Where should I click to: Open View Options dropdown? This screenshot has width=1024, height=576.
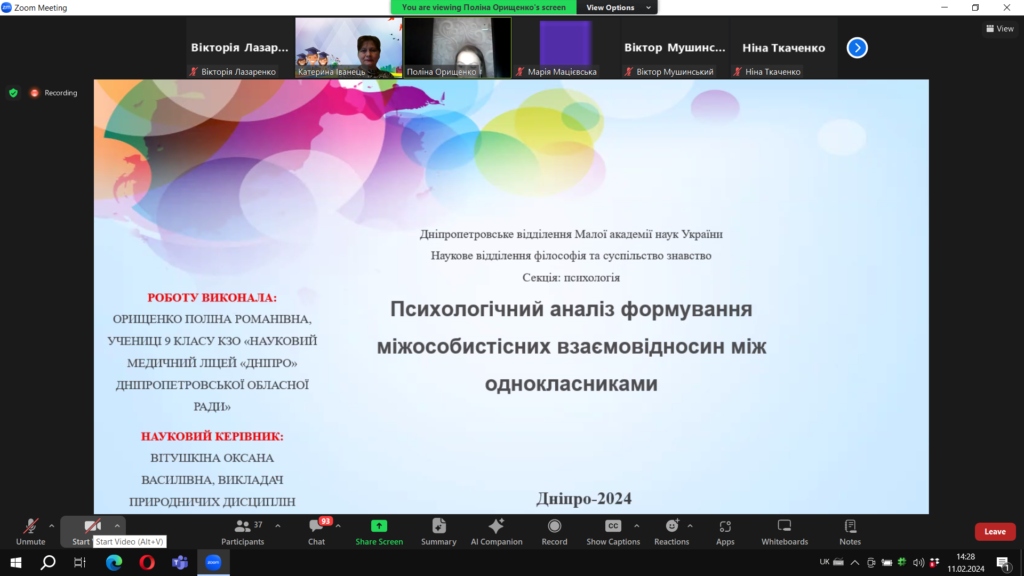617,7
